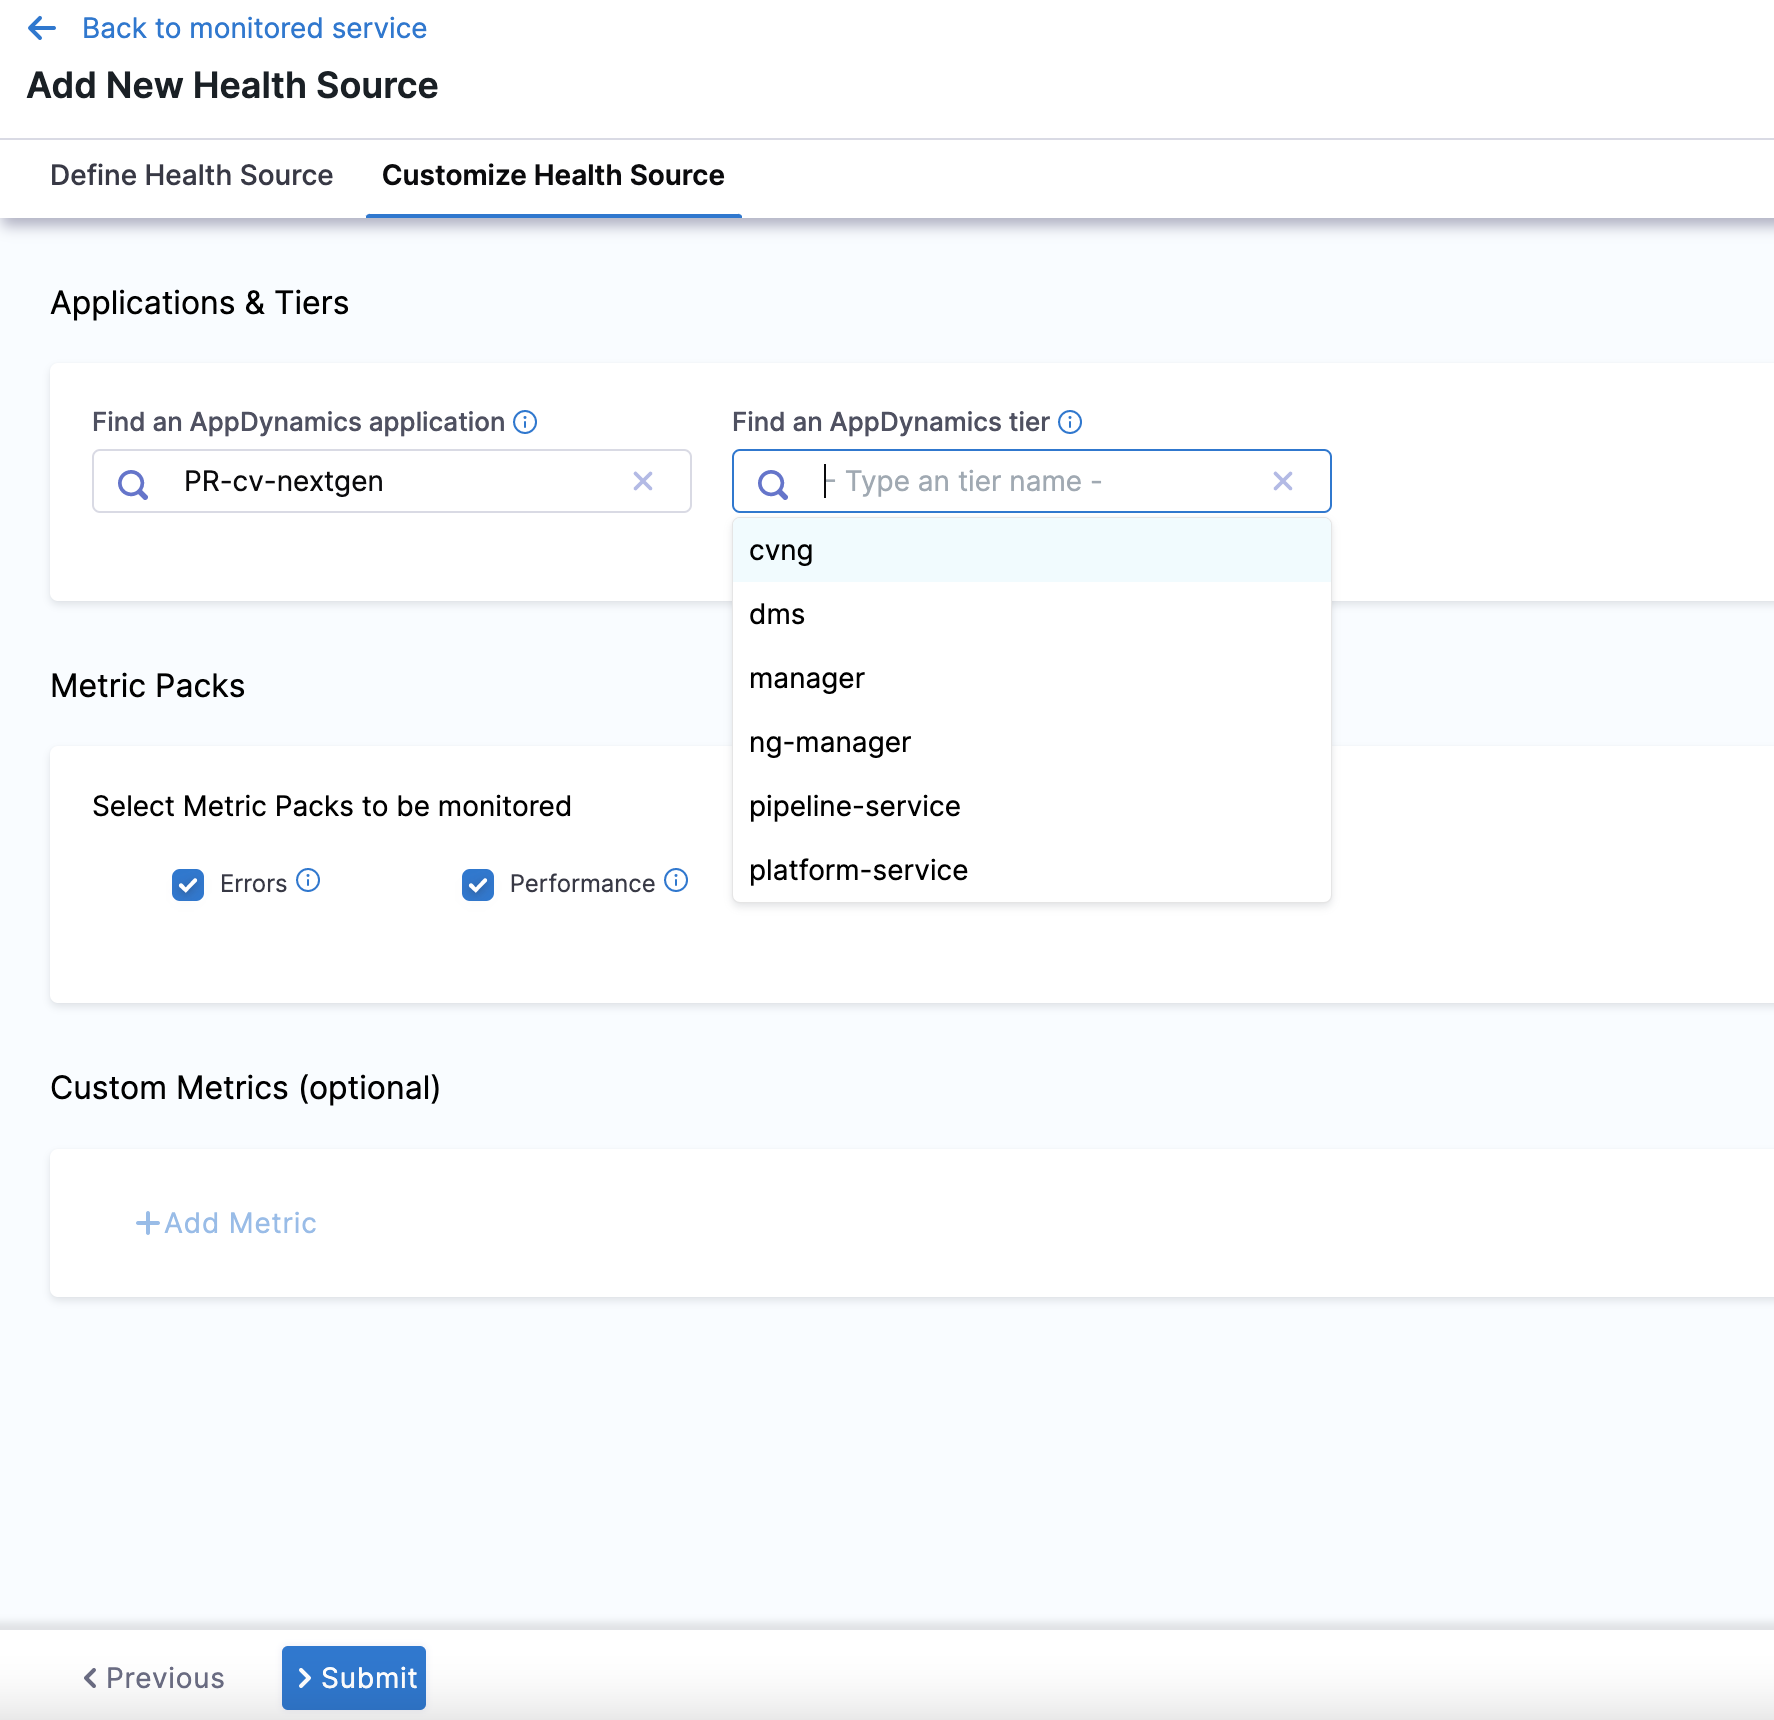Uncheck the Performance metric pack
The width and height of the screenshot is (1774, 1720).
click(x=478, y=884)
